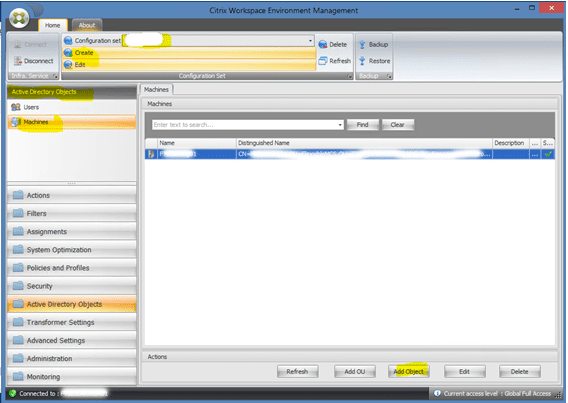Click the Clear button

click(x=397, y=125)
